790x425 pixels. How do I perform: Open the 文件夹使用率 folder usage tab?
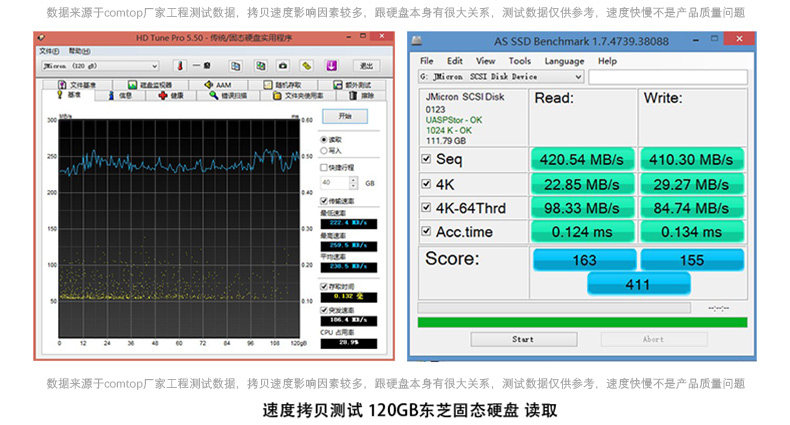tap(298, 95)
